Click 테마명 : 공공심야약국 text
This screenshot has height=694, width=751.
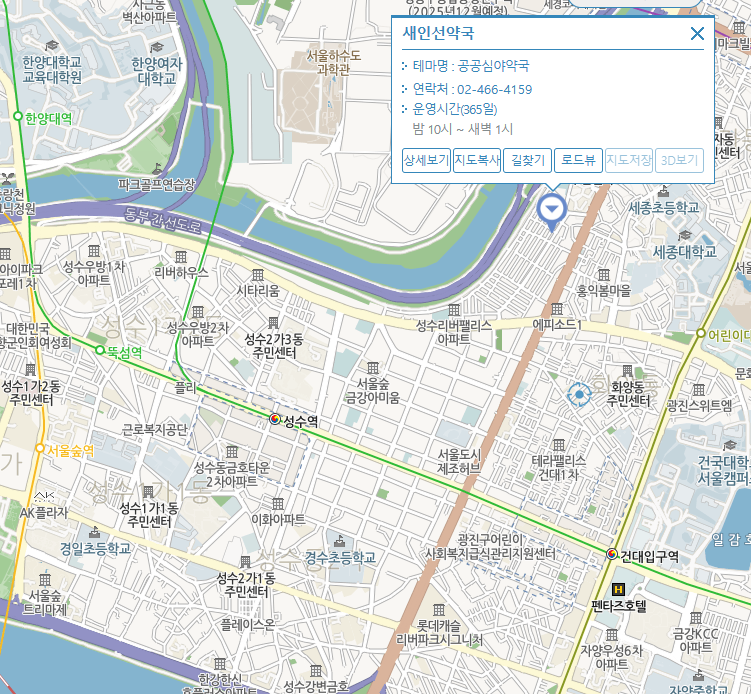(471, 66)
